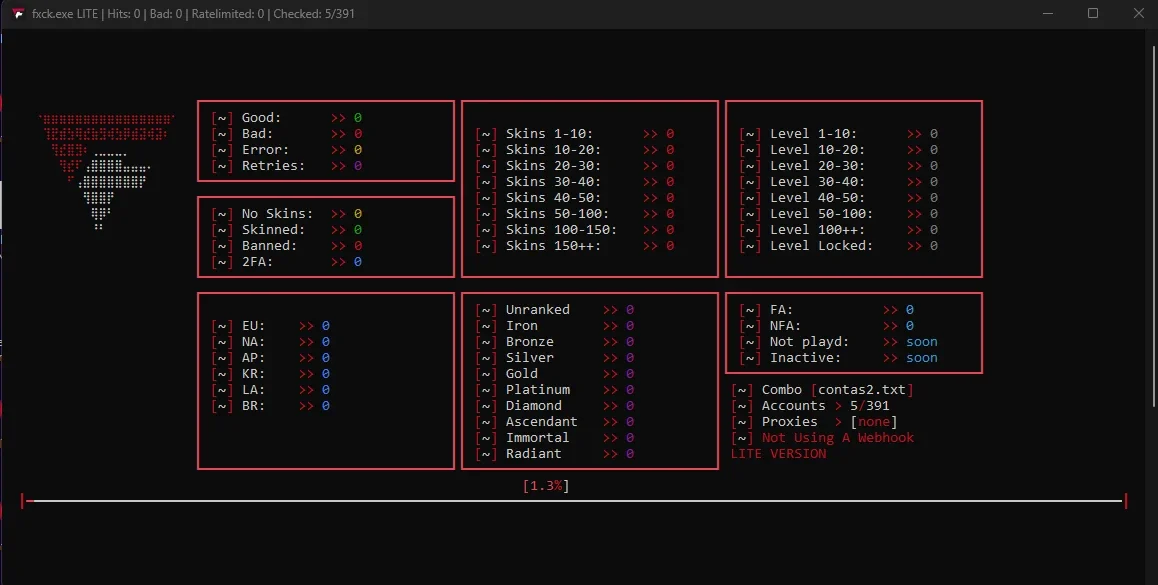Click the "LA:" region row
The image size is (1158, 585).
[x=270, y=390]
